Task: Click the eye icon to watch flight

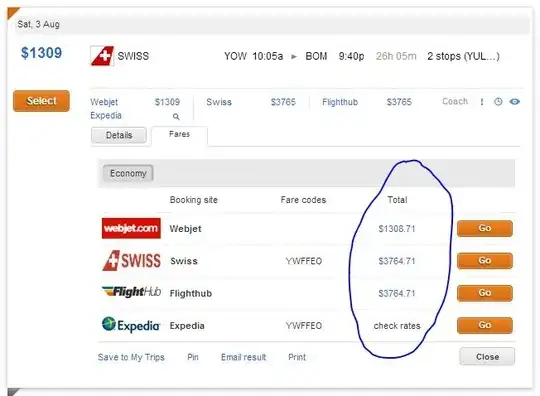Action: (x=515, y=102)
